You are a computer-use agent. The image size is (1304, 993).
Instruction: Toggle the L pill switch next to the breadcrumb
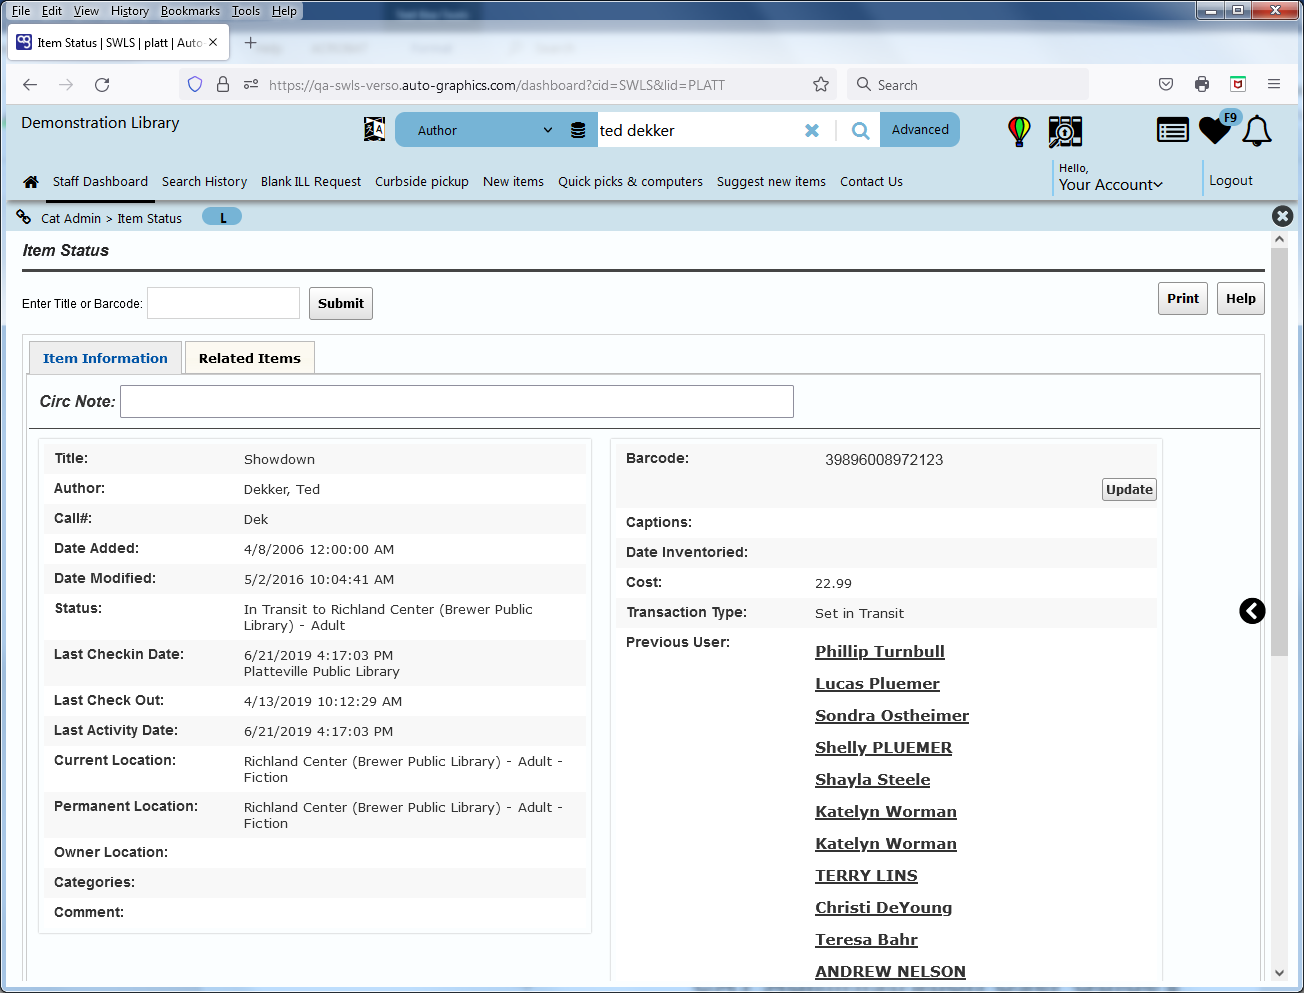[222, 217]
